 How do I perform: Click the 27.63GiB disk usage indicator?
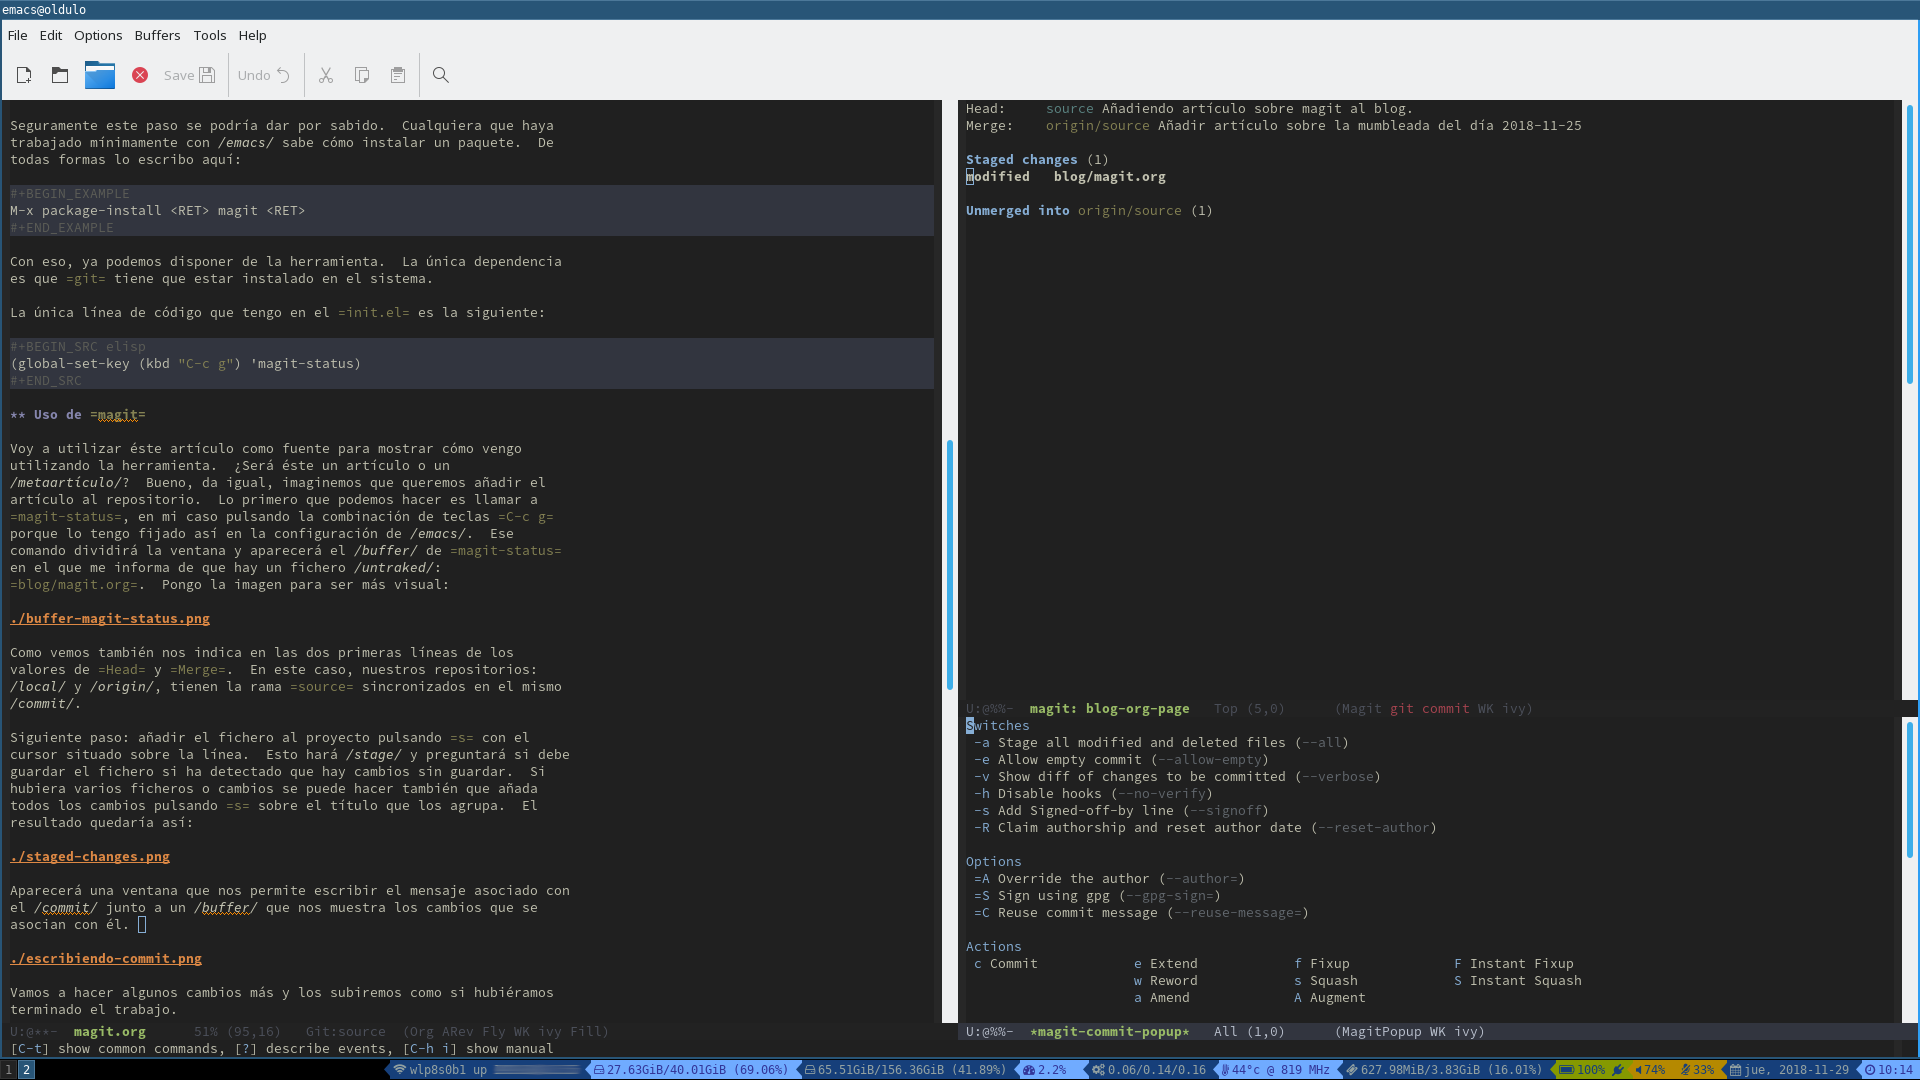point(690,1070)
